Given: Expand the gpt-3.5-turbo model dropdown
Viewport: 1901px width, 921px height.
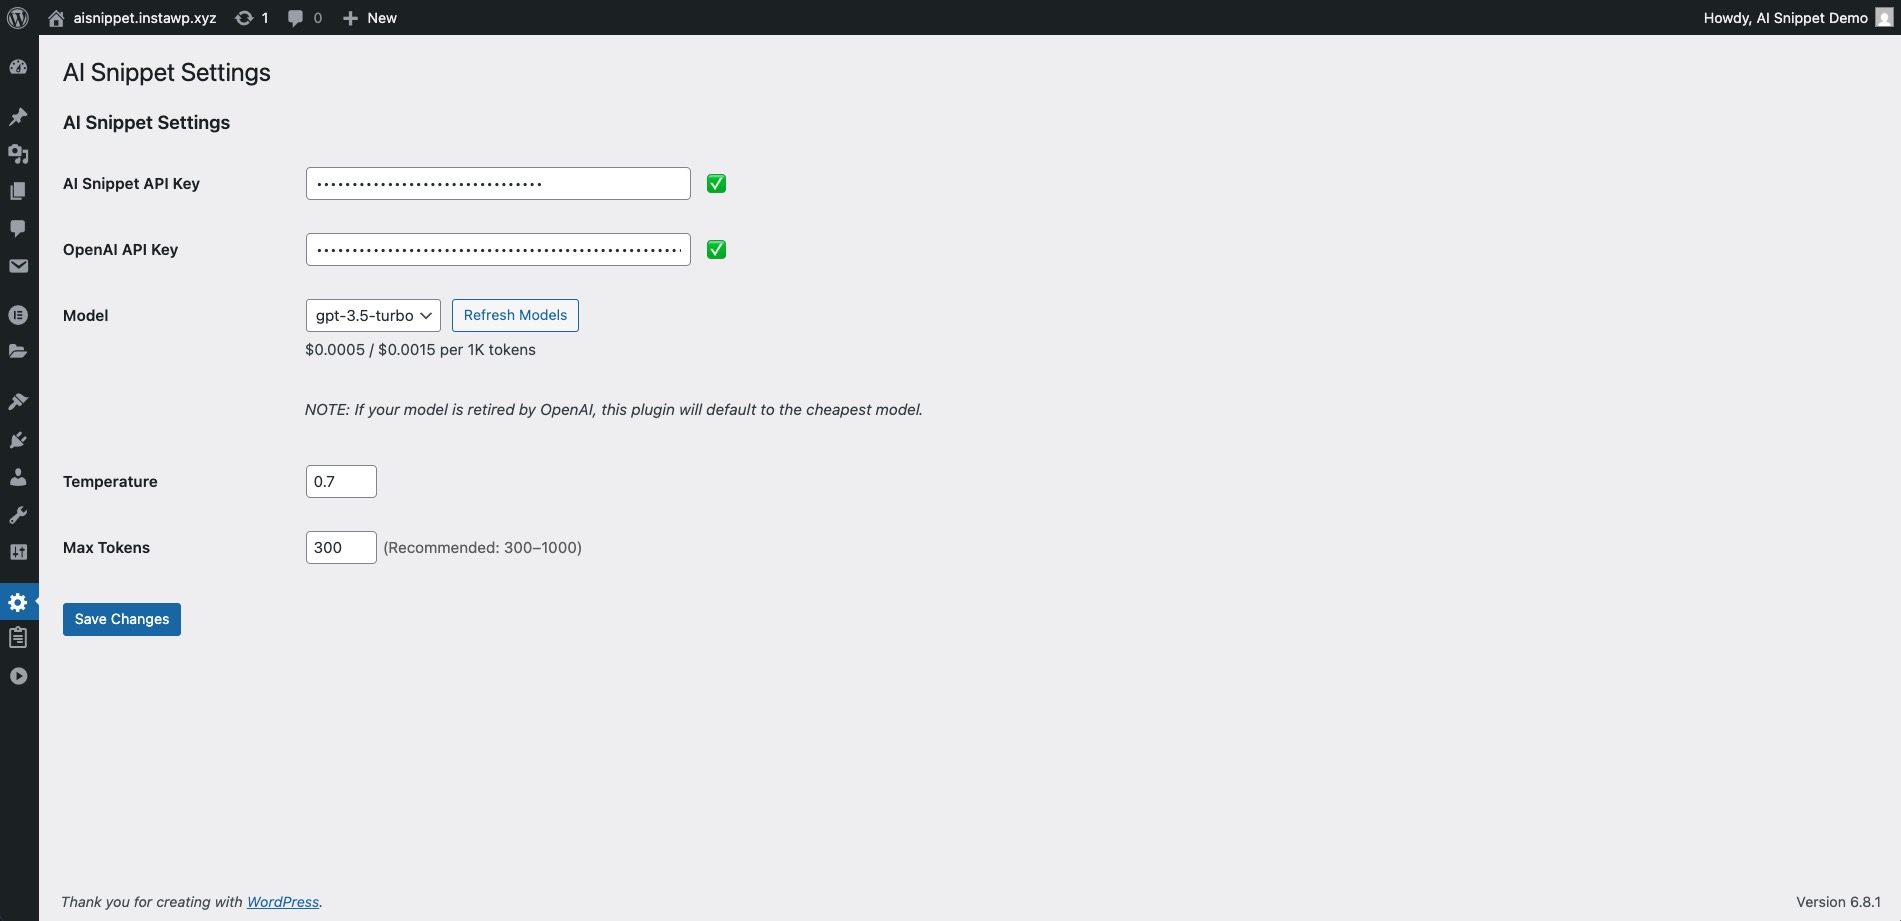Looking at the screenshot, I should 373,315.
